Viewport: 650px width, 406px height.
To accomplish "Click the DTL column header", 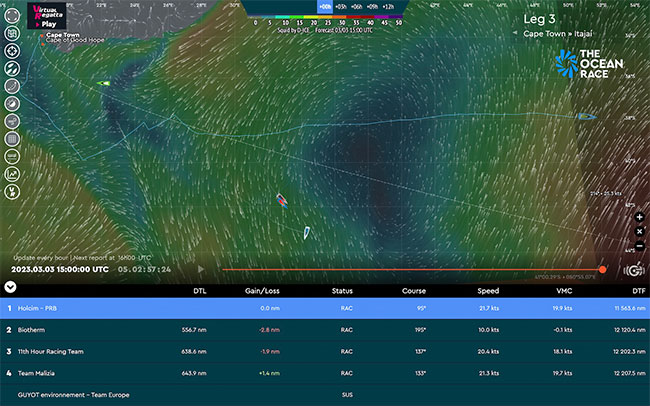I will click(200, 291).
